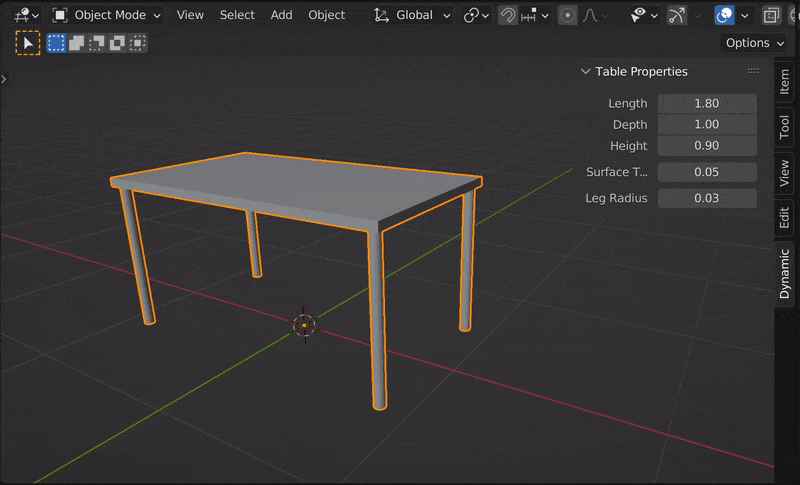Open the Add menu
The image size is (800, 485).
(281, 15)
